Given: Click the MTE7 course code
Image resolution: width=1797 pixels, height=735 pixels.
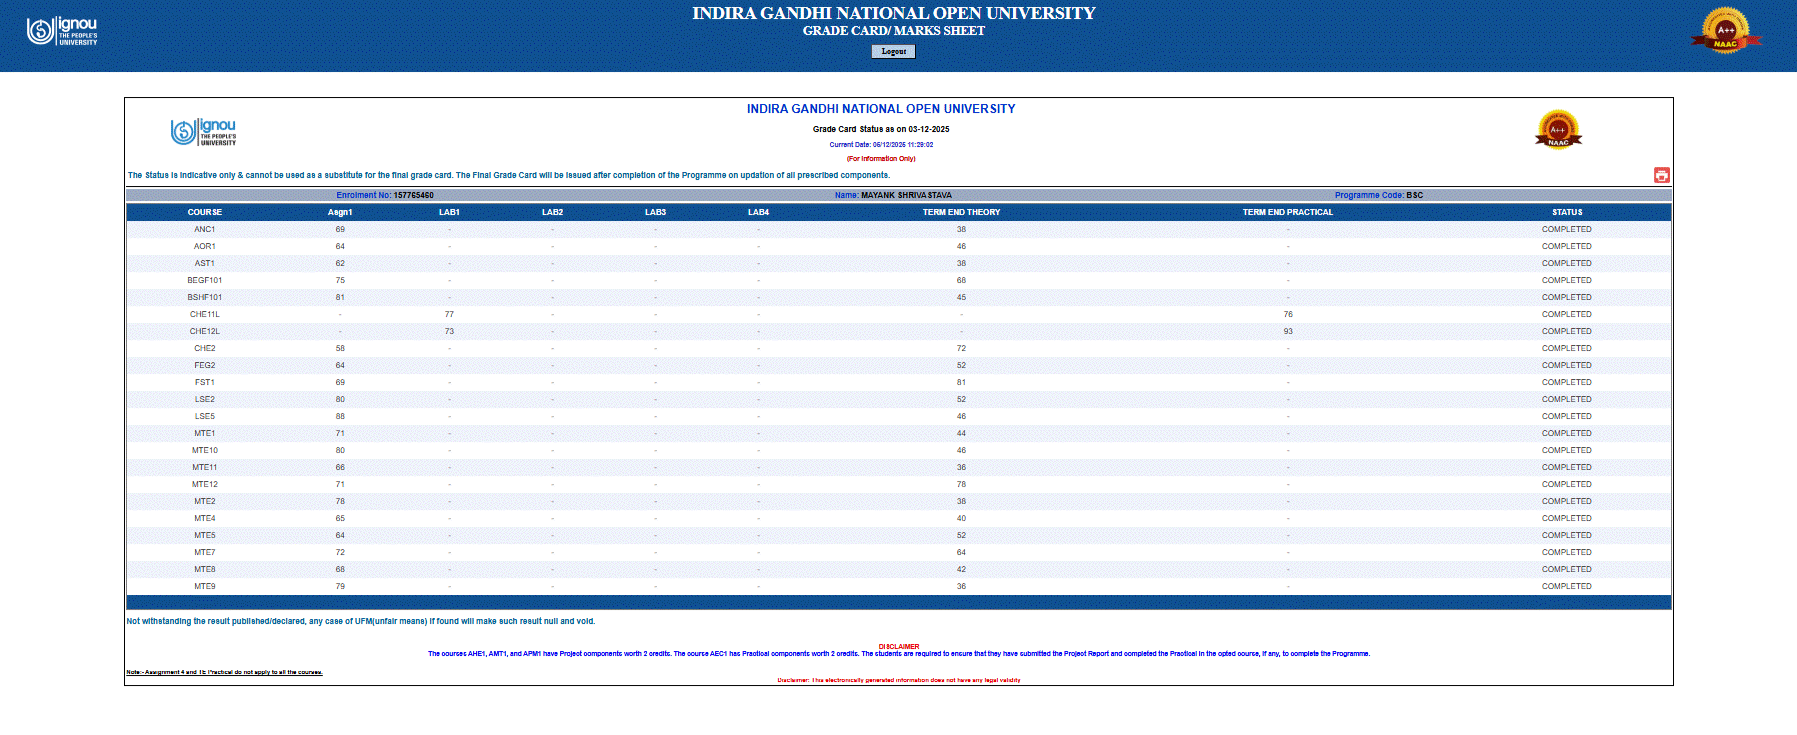Looking at the screenshot, I should click(x=205, y=552).
